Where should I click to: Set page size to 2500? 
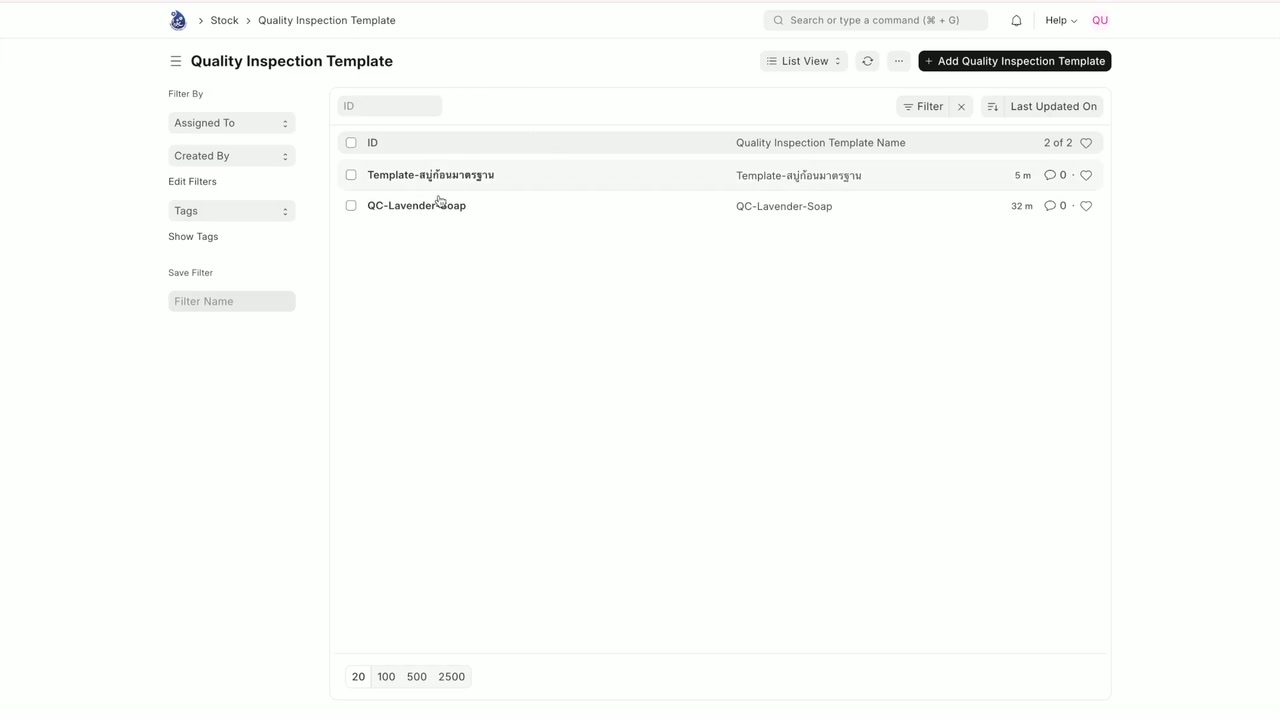pyautogui.click(x=452, y=677)
